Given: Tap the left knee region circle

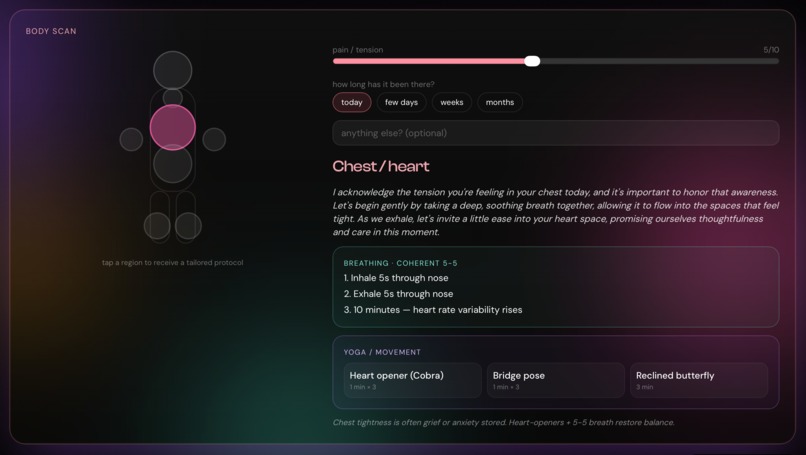Looking at the screenshot, I should [x=157, y=226].
